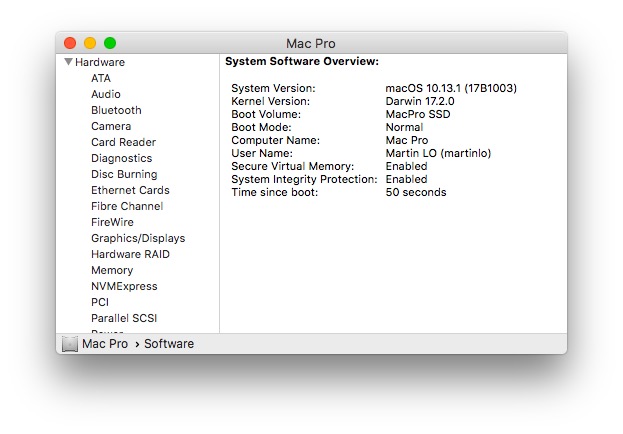Select Fibre Channel item
This screenshot has width=623, height=434.
(x=127, y=206)
